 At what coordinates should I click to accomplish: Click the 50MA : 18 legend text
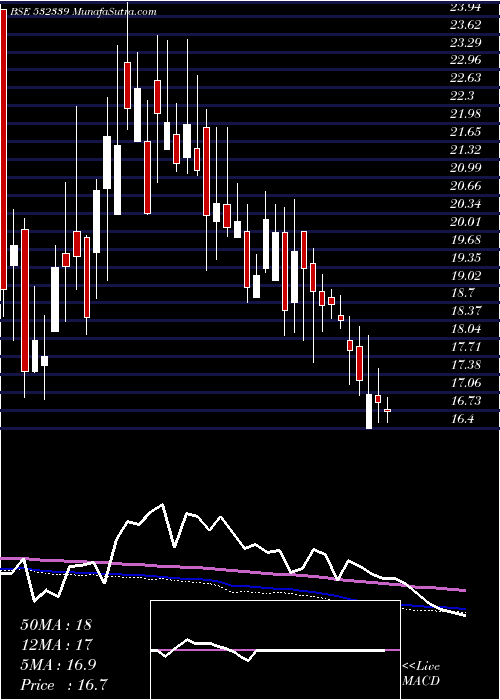pos(56,625)
